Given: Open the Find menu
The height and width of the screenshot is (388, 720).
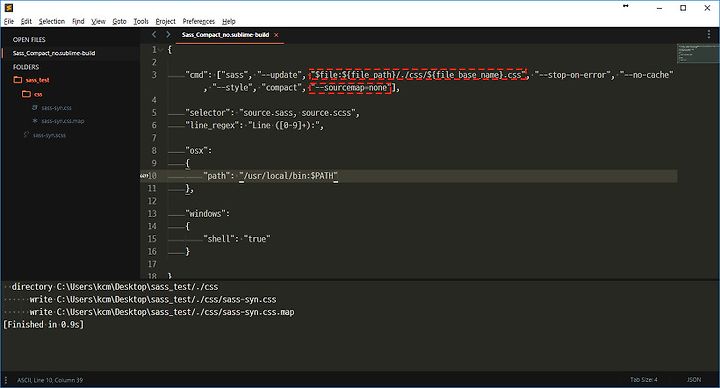Looking at the screenshot, I should click(78, 21).
